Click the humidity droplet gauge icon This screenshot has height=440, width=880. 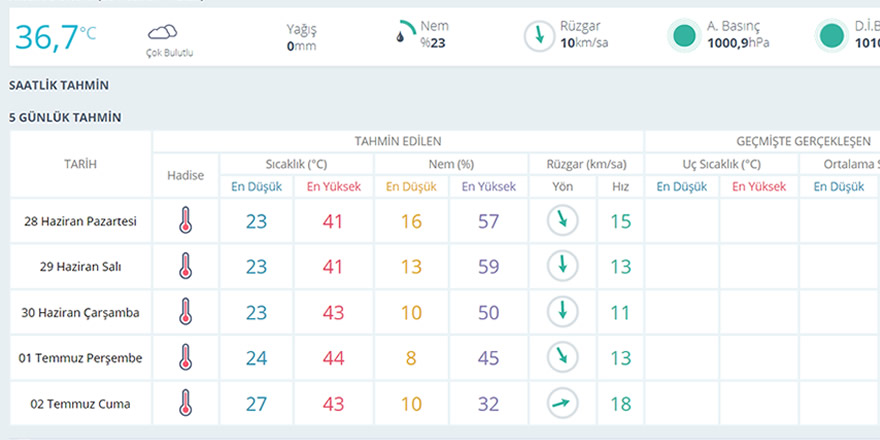pos(403,33)
